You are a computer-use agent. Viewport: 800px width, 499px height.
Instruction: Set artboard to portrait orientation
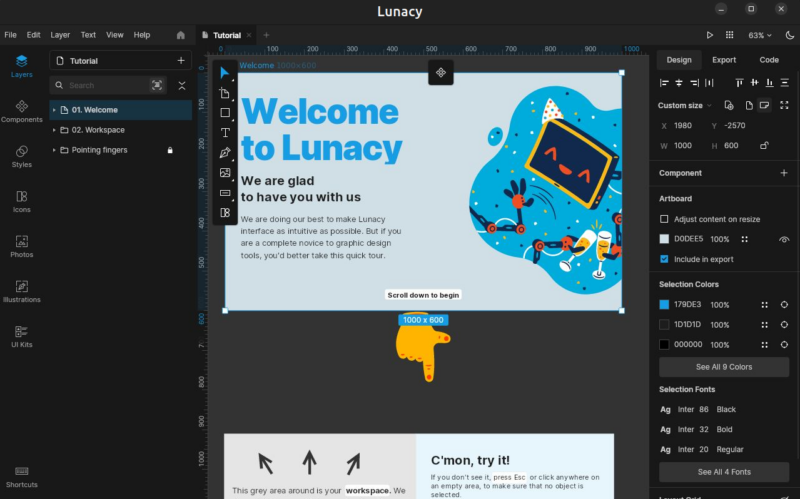click(749, 105)
